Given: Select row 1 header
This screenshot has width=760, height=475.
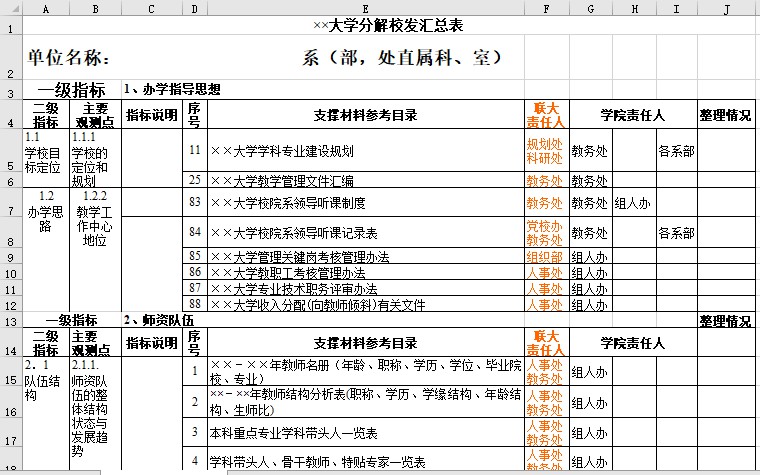Looking at the screenshot, I should [11, 25].
